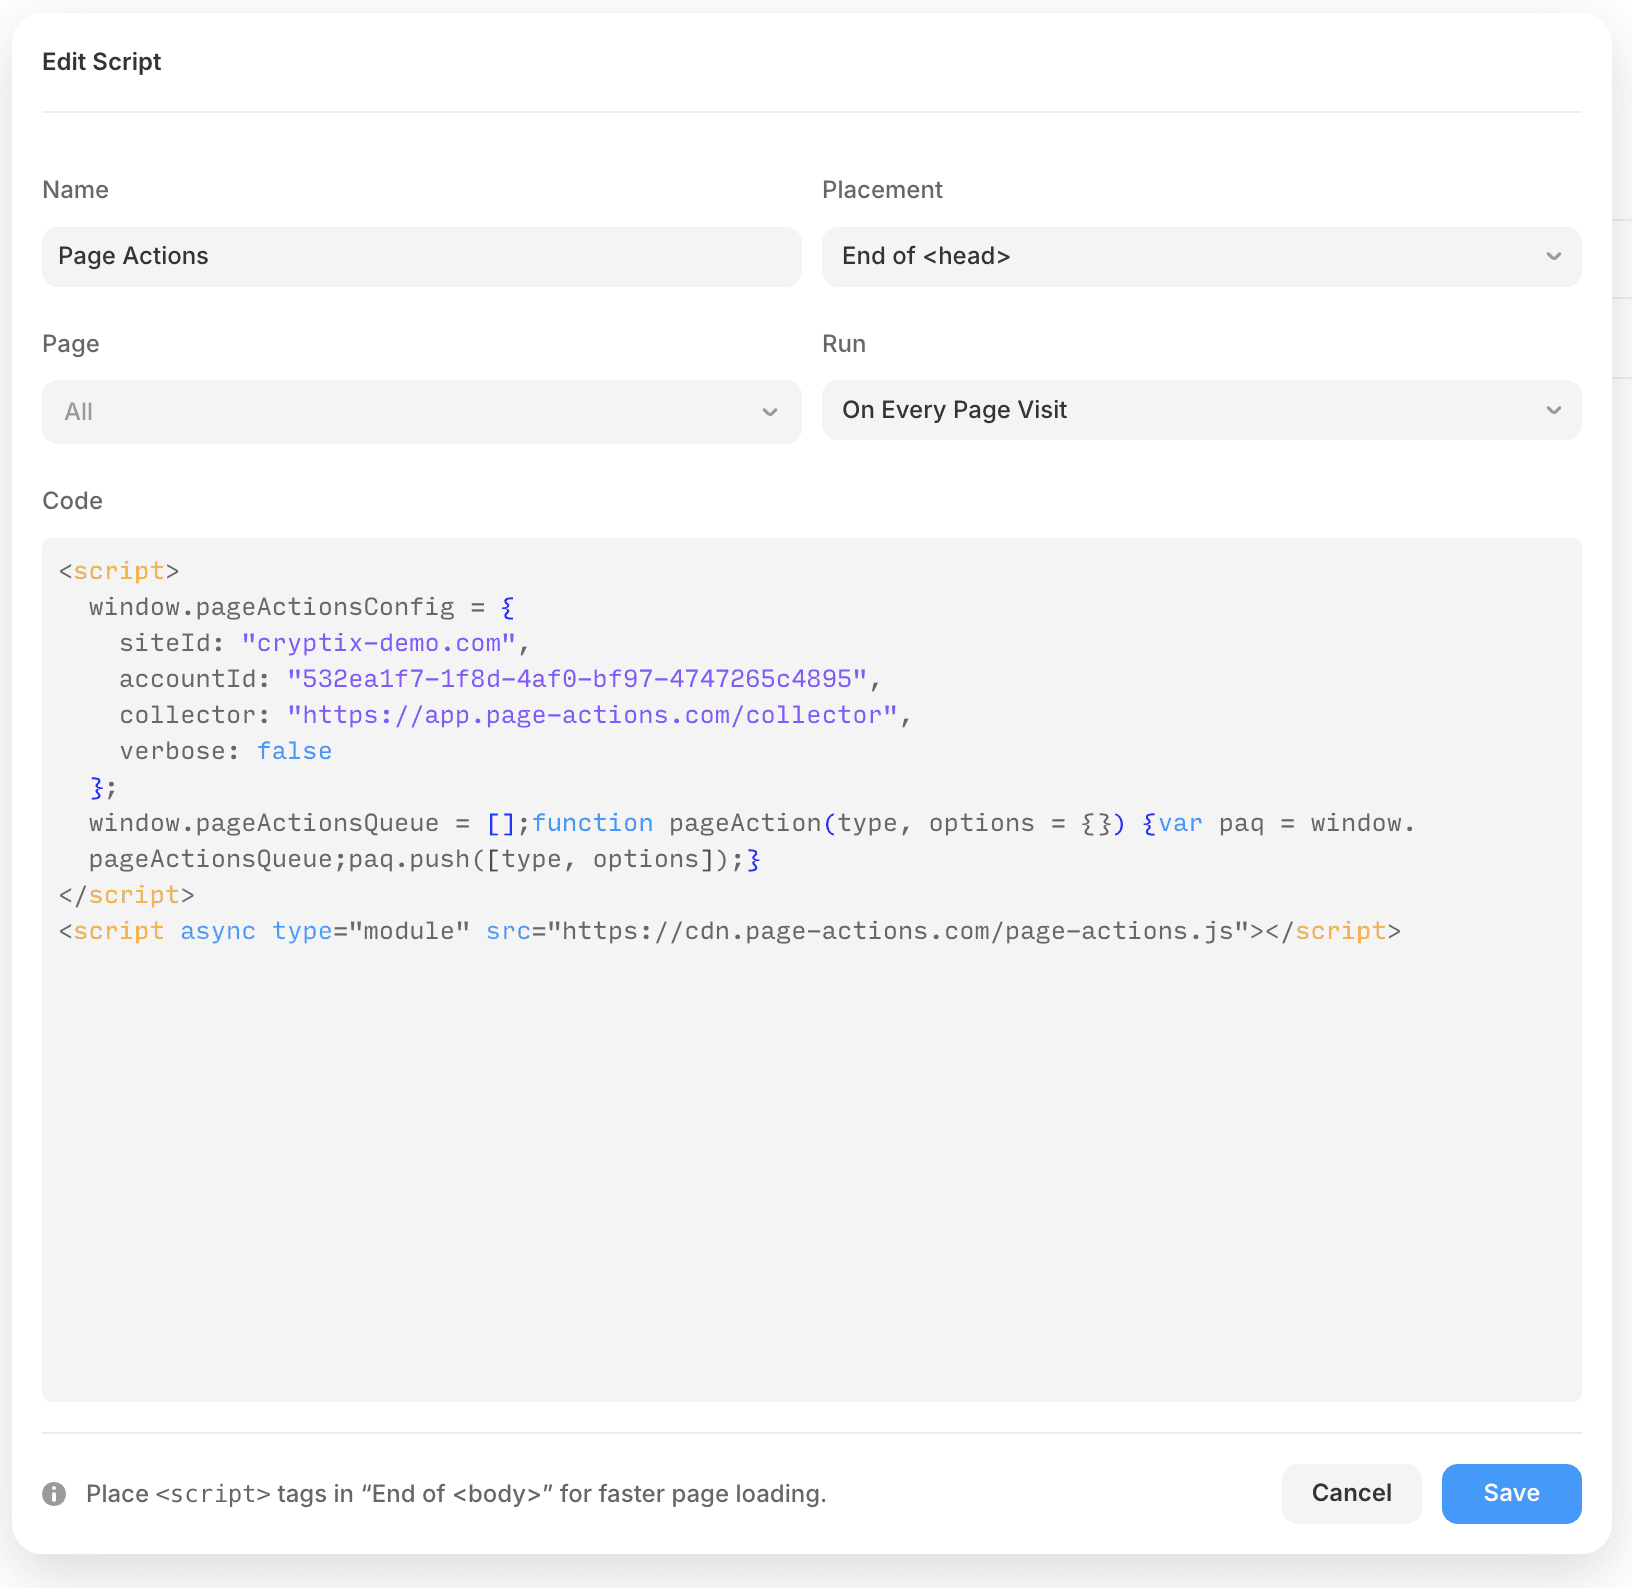Viewport: 1632px width, 1588px height.
Task: Click the Placement label
Action: point(882,190)
